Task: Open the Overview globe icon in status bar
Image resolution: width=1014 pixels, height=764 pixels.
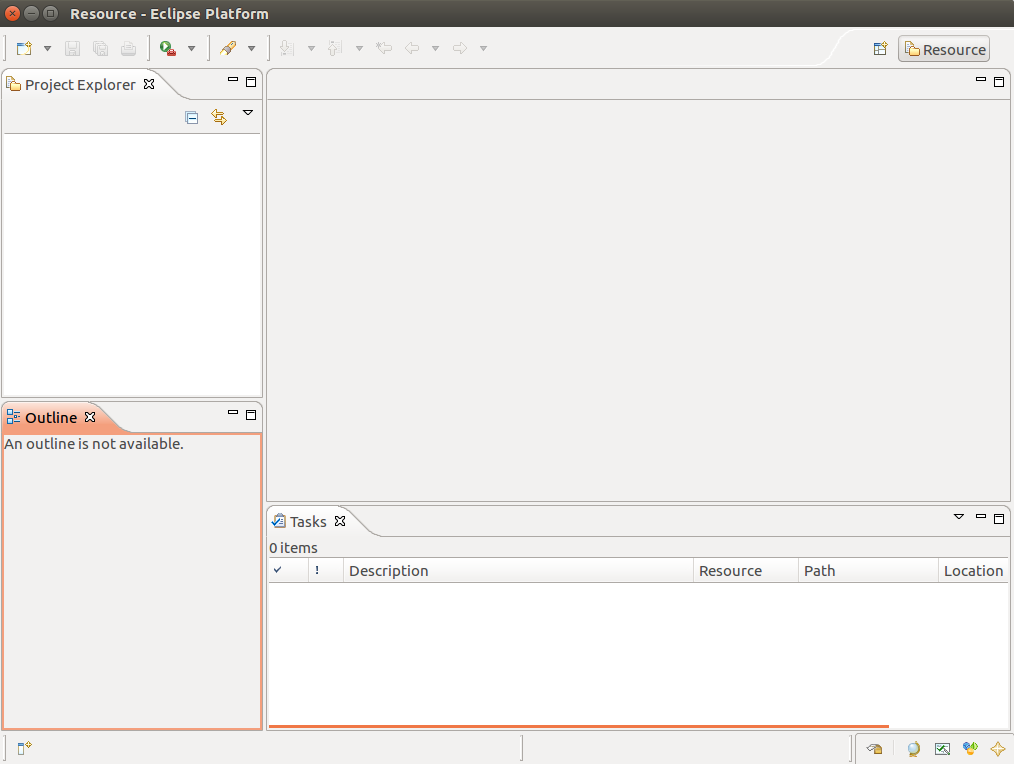Action: click(913, 749)
